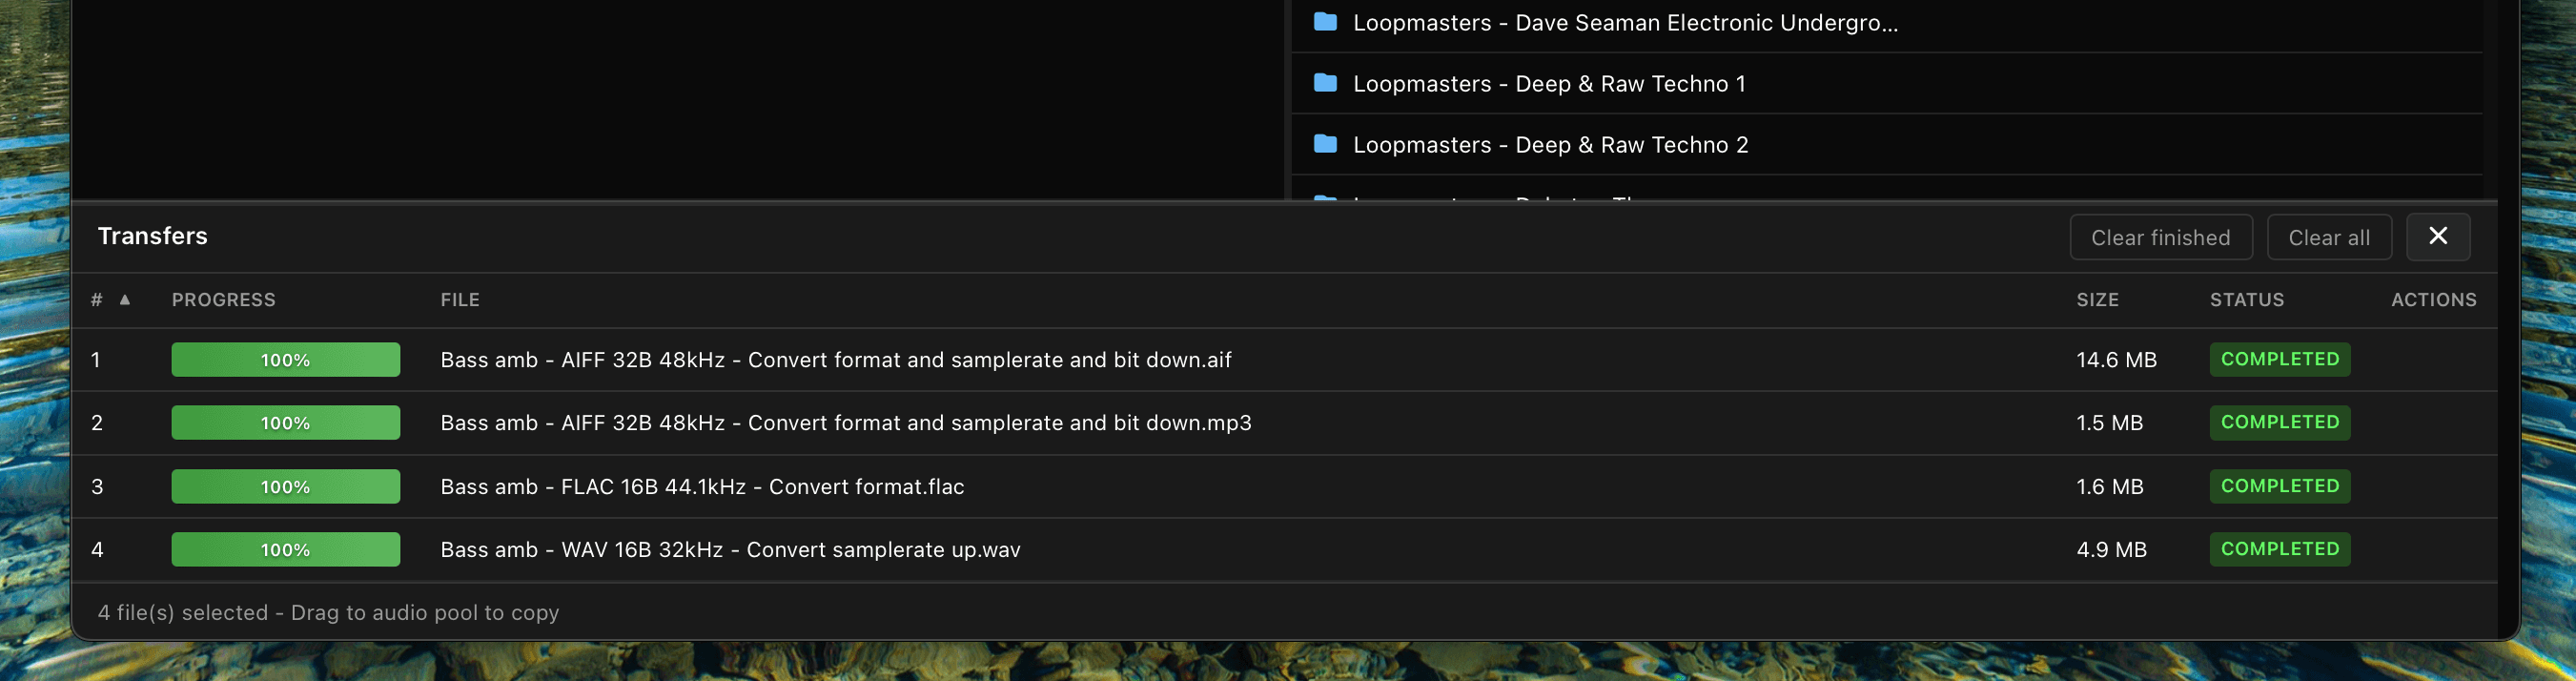Click the Transfers panel title

click(x=153, y=236)
